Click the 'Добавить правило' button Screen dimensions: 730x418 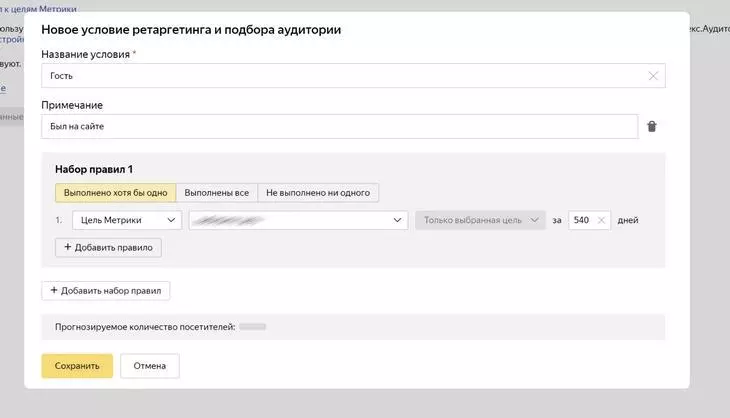(108, 248)
